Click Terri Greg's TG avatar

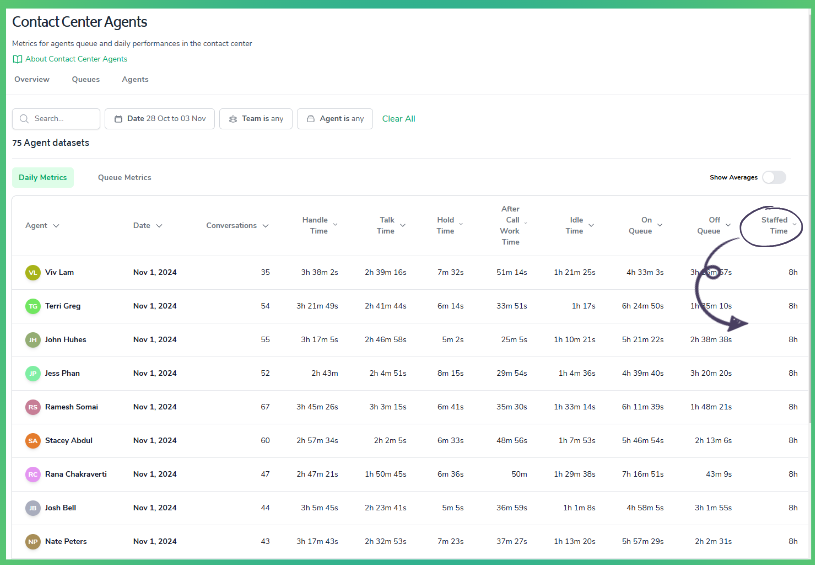point(33,306)
